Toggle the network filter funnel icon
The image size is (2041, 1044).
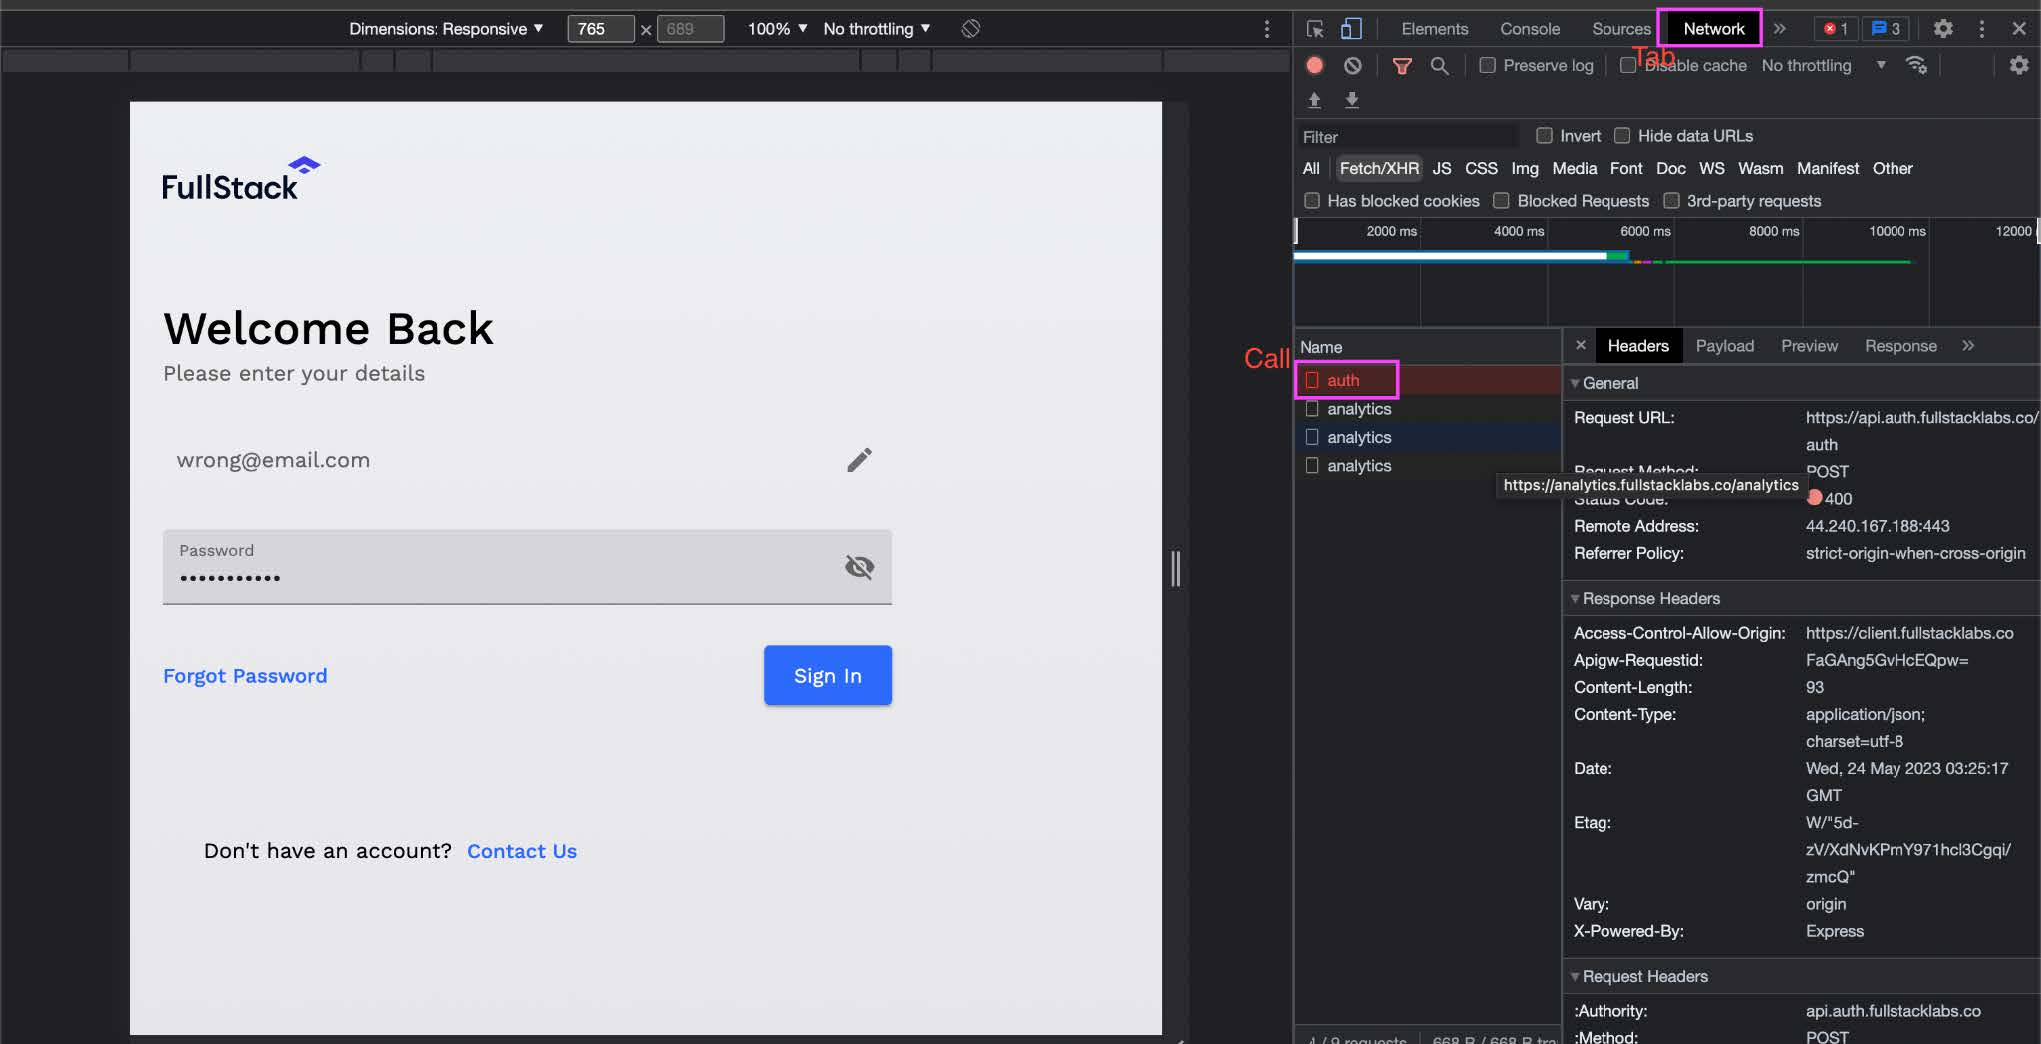coord(1402,65)
